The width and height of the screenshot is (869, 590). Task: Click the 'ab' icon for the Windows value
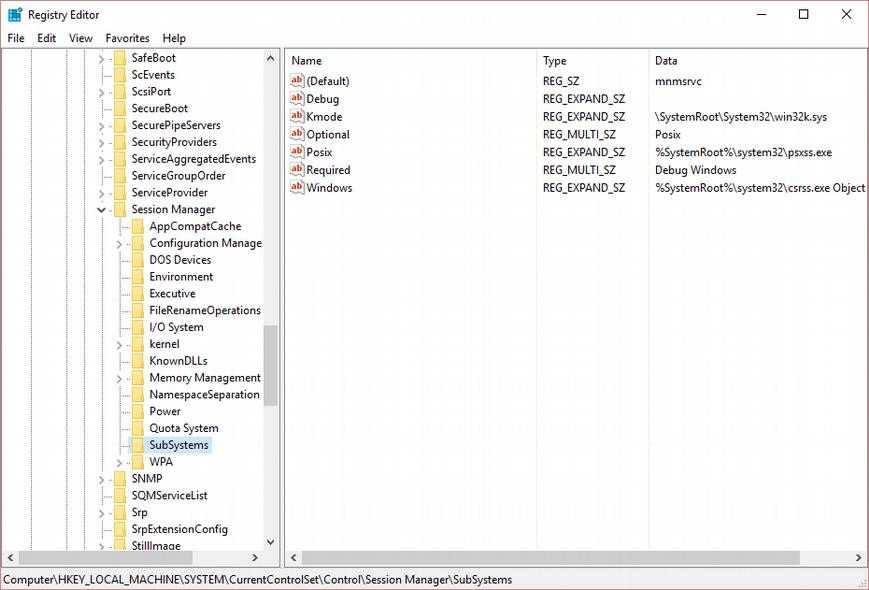point(297,188)
